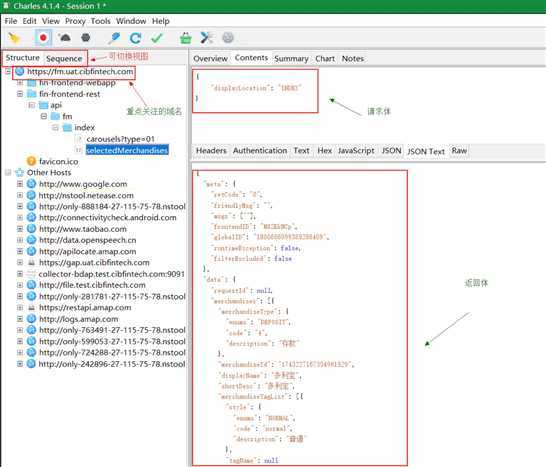Image resolution: width=546 pixels, height=467 pixels.
Task: Open the grey Settings gear icon
Action: [x=228, y=38]
